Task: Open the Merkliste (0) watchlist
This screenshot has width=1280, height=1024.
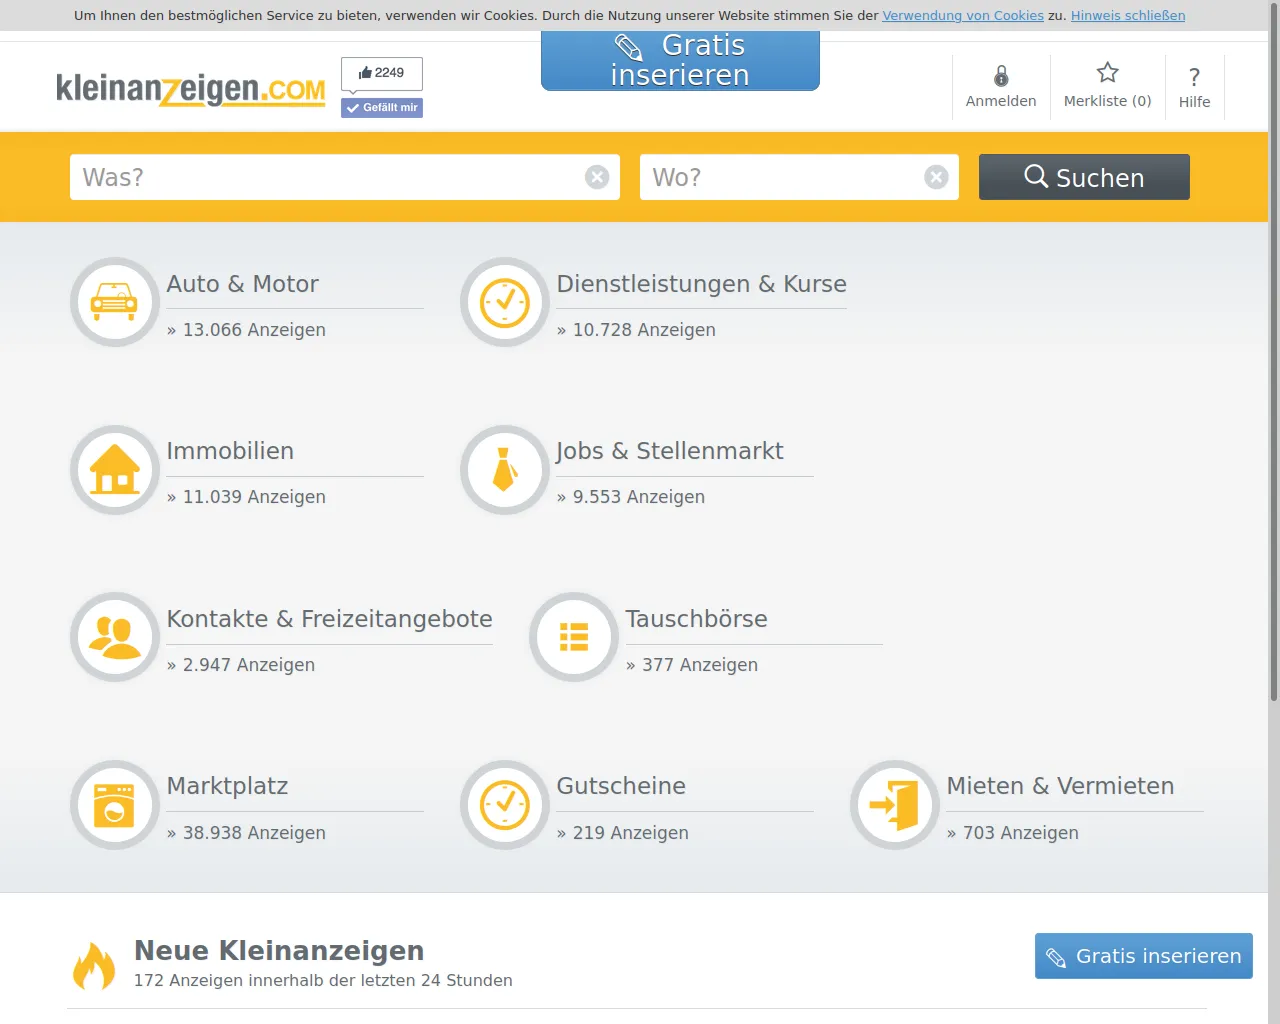Action: (1107, 87)
